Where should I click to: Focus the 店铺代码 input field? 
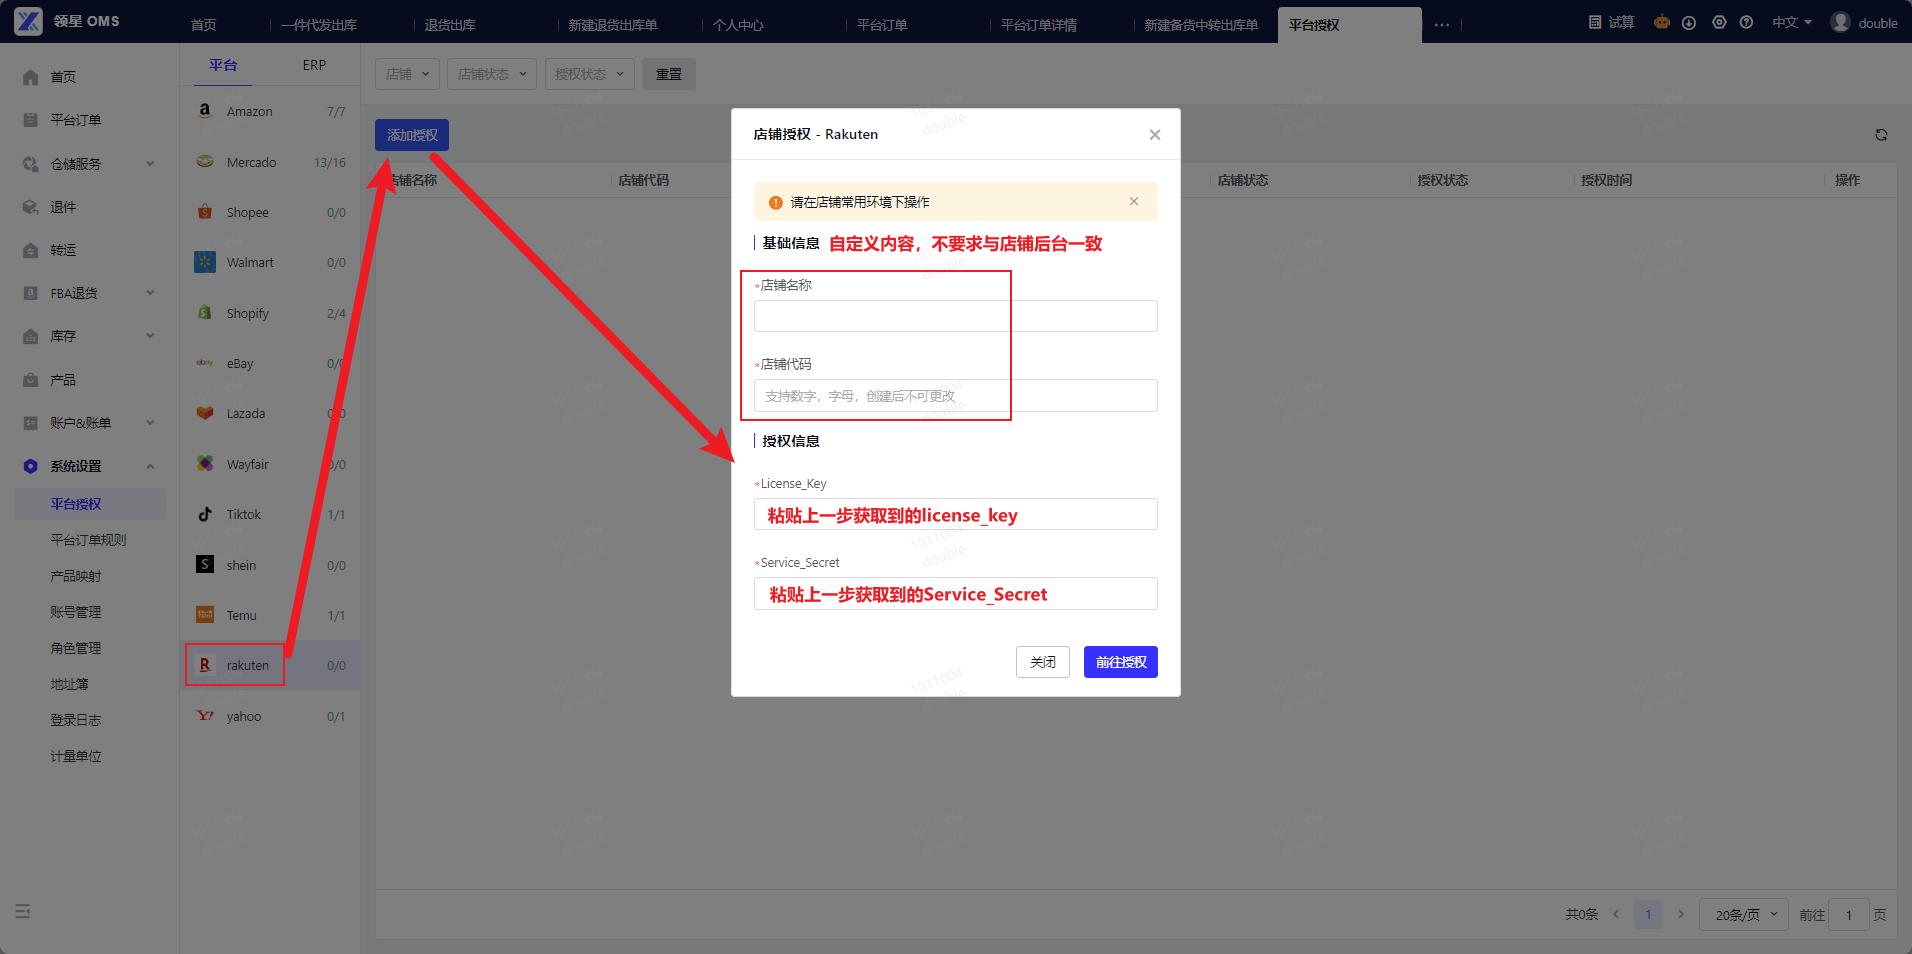pyautogui.click(x=956, y=395)
